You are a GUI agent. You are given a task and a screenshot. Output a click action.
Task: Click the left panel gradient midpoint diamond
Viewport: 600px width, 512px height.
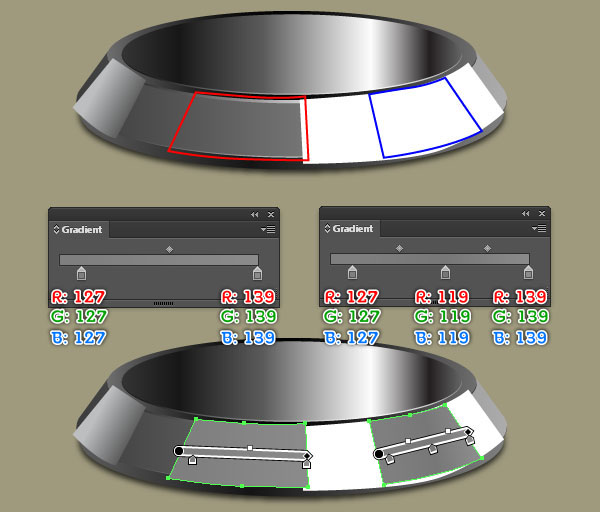[169, 249]
